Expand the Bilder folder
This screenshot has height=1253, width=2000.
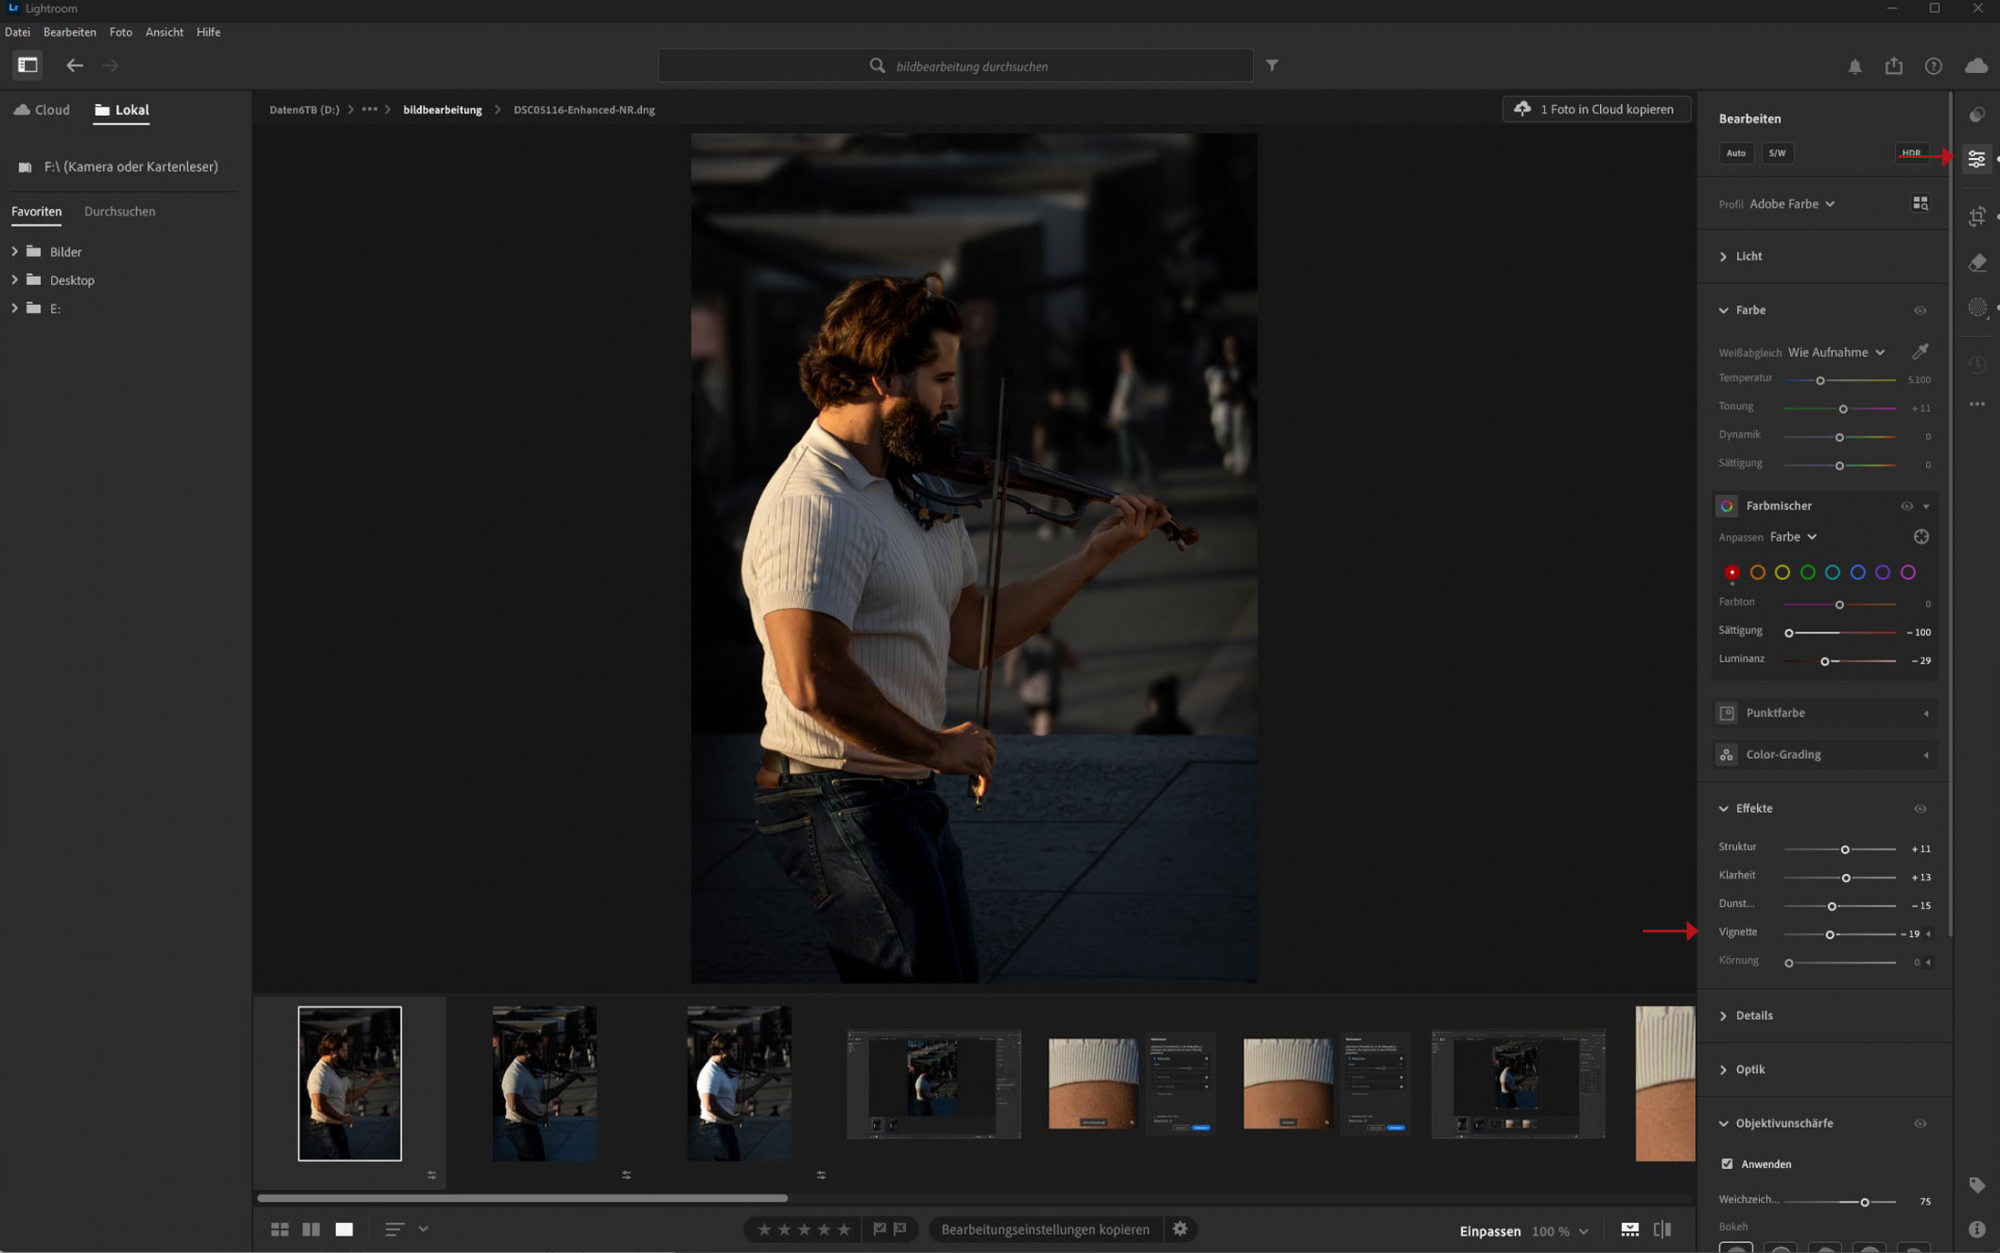pyautogui.click(x=15, y=251)
